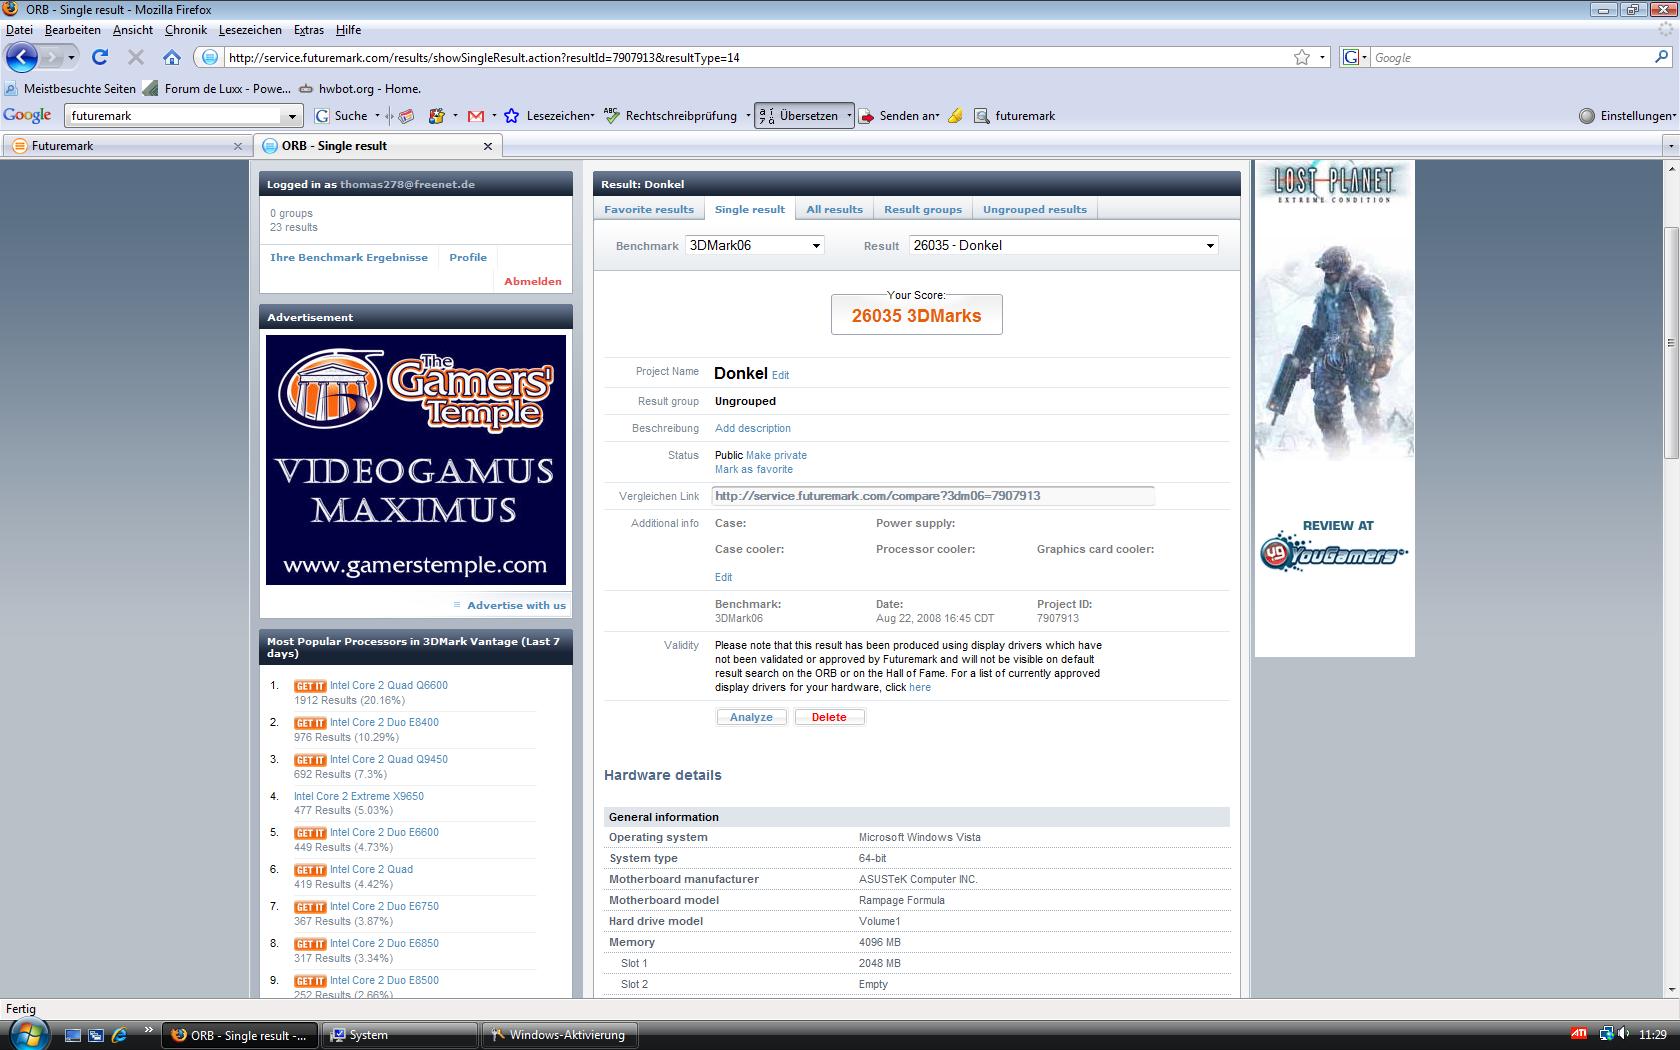Close the Futuremark tab
Screen dimensions: 1680x1050
238,146
